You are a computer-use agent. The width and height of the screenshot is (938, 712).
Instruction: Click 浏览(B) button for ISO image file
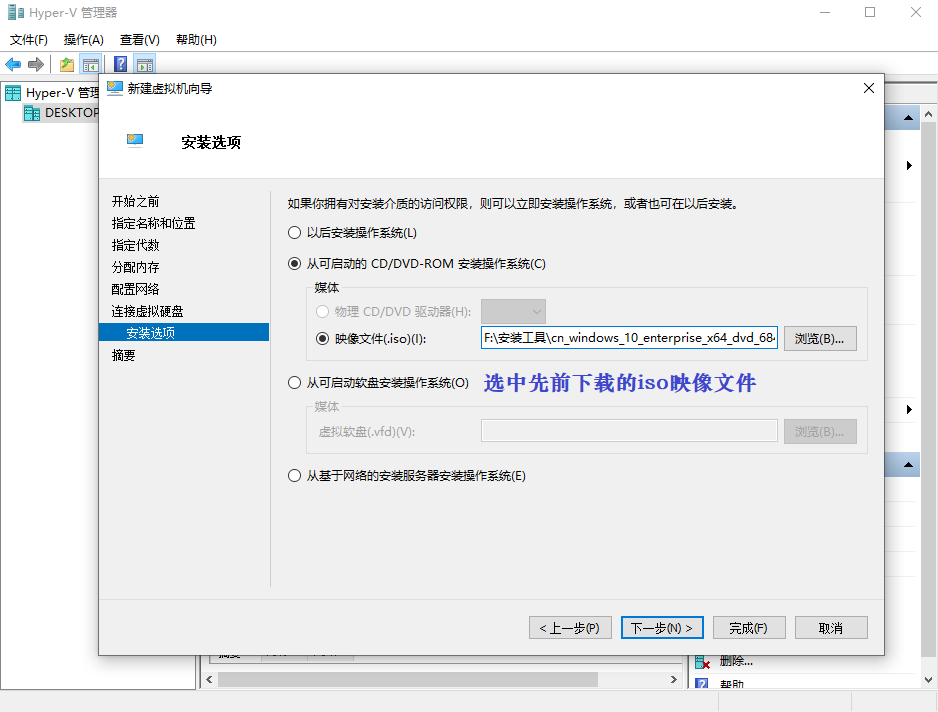pyautogui.click(x=820, y=339)
